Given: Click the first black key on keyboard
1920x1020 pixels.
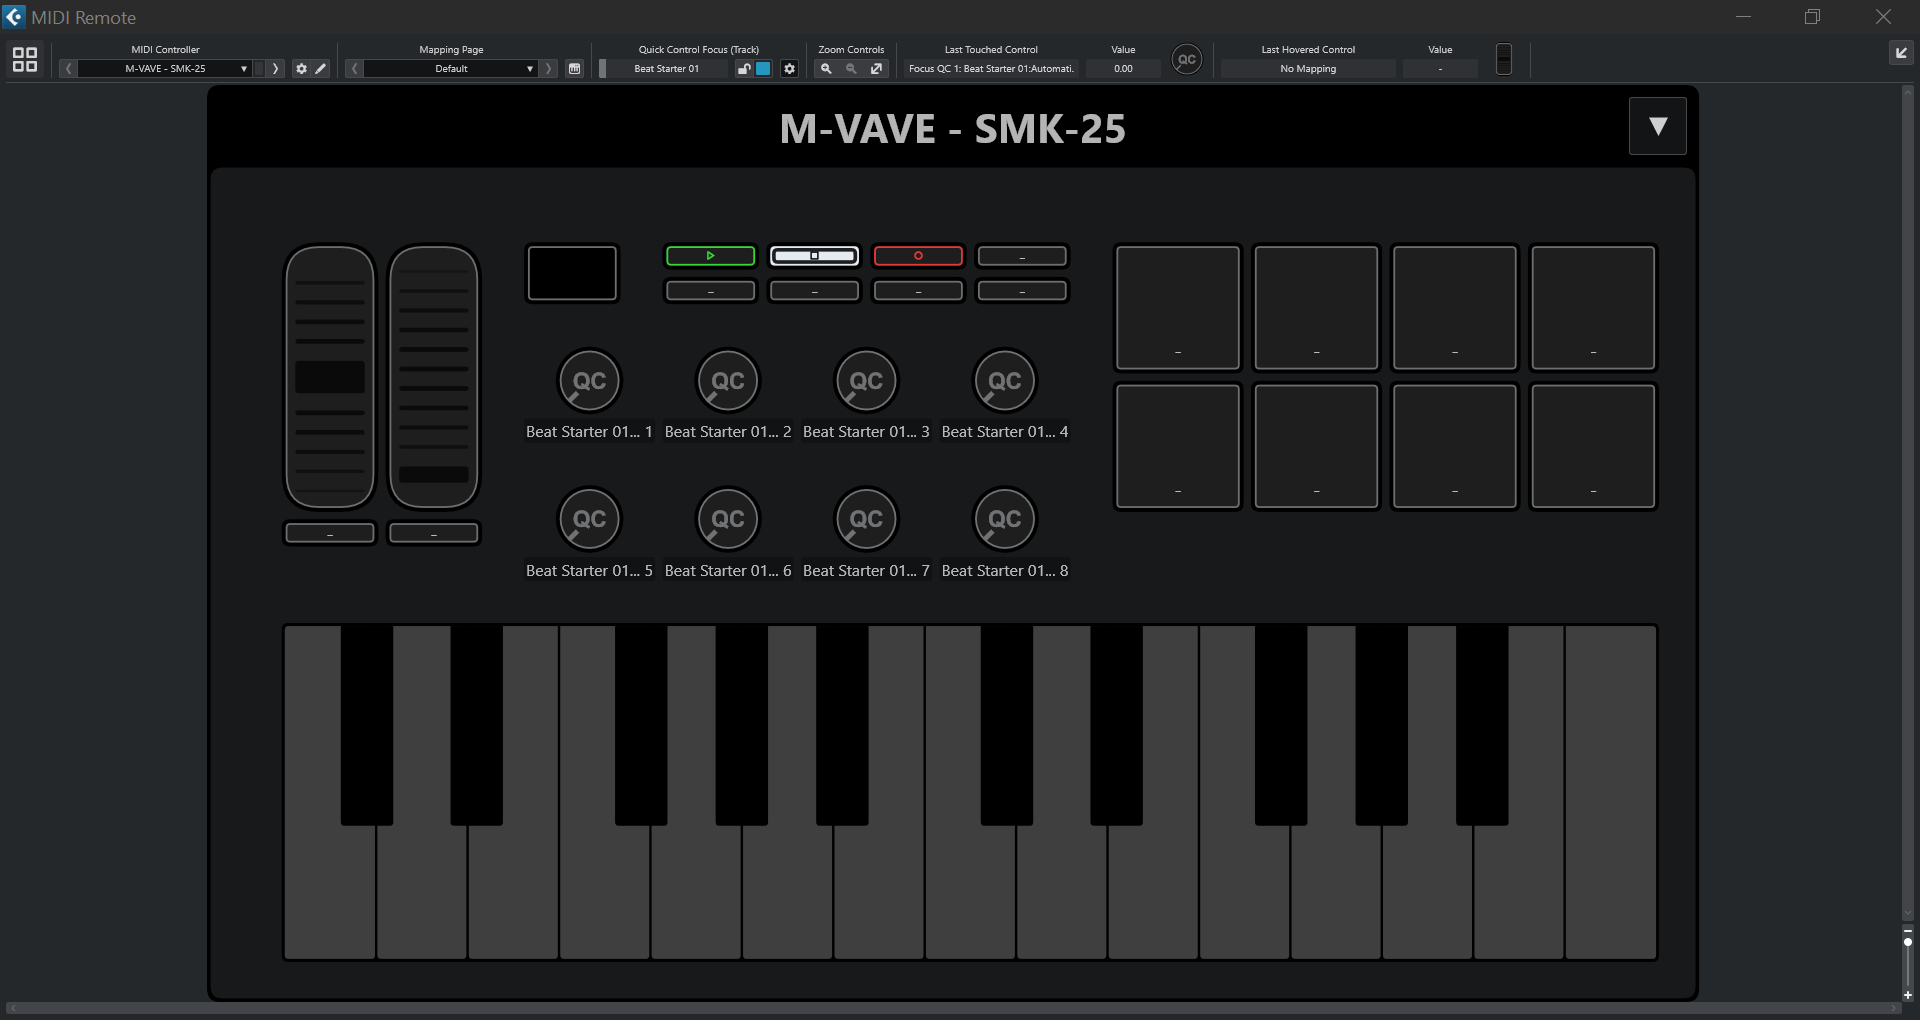Looking at the screenshot, I should (x=366, y=726).
